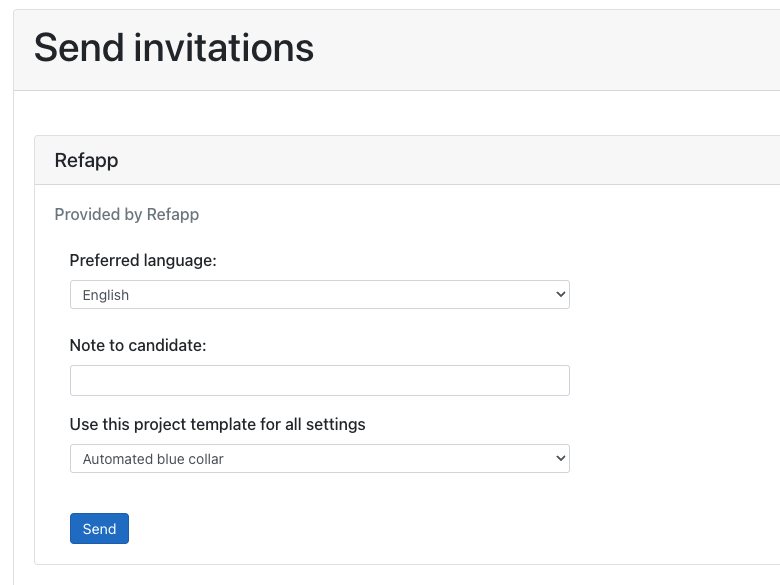Click the 'Send invitations' page heading
Screen dimensions: 780x585
(174, 48)
